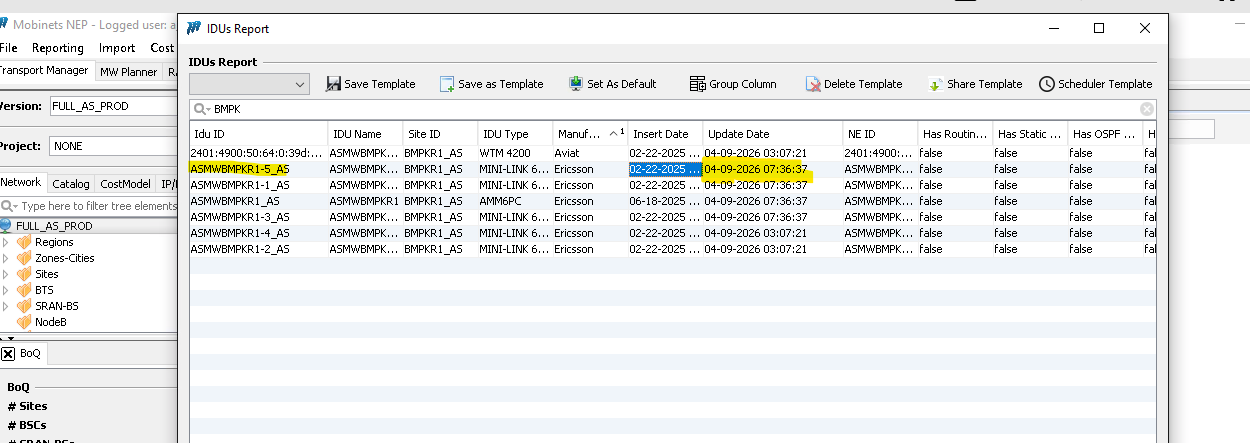
Task: Expand the Zones-Cities tree node
Action: point(7,258)
